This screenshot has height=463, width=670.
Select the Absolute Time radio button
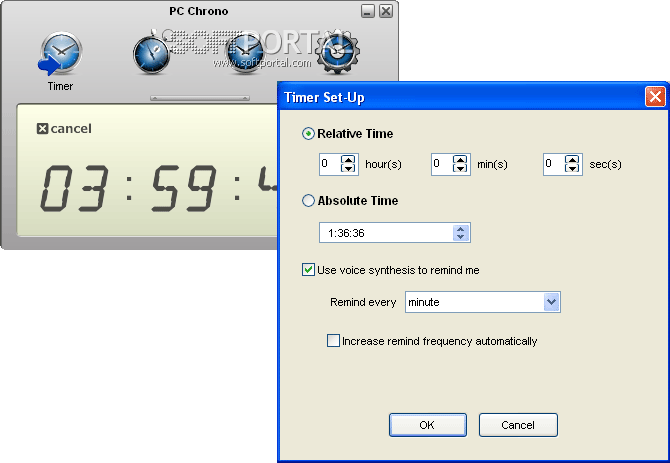[308, 201]
